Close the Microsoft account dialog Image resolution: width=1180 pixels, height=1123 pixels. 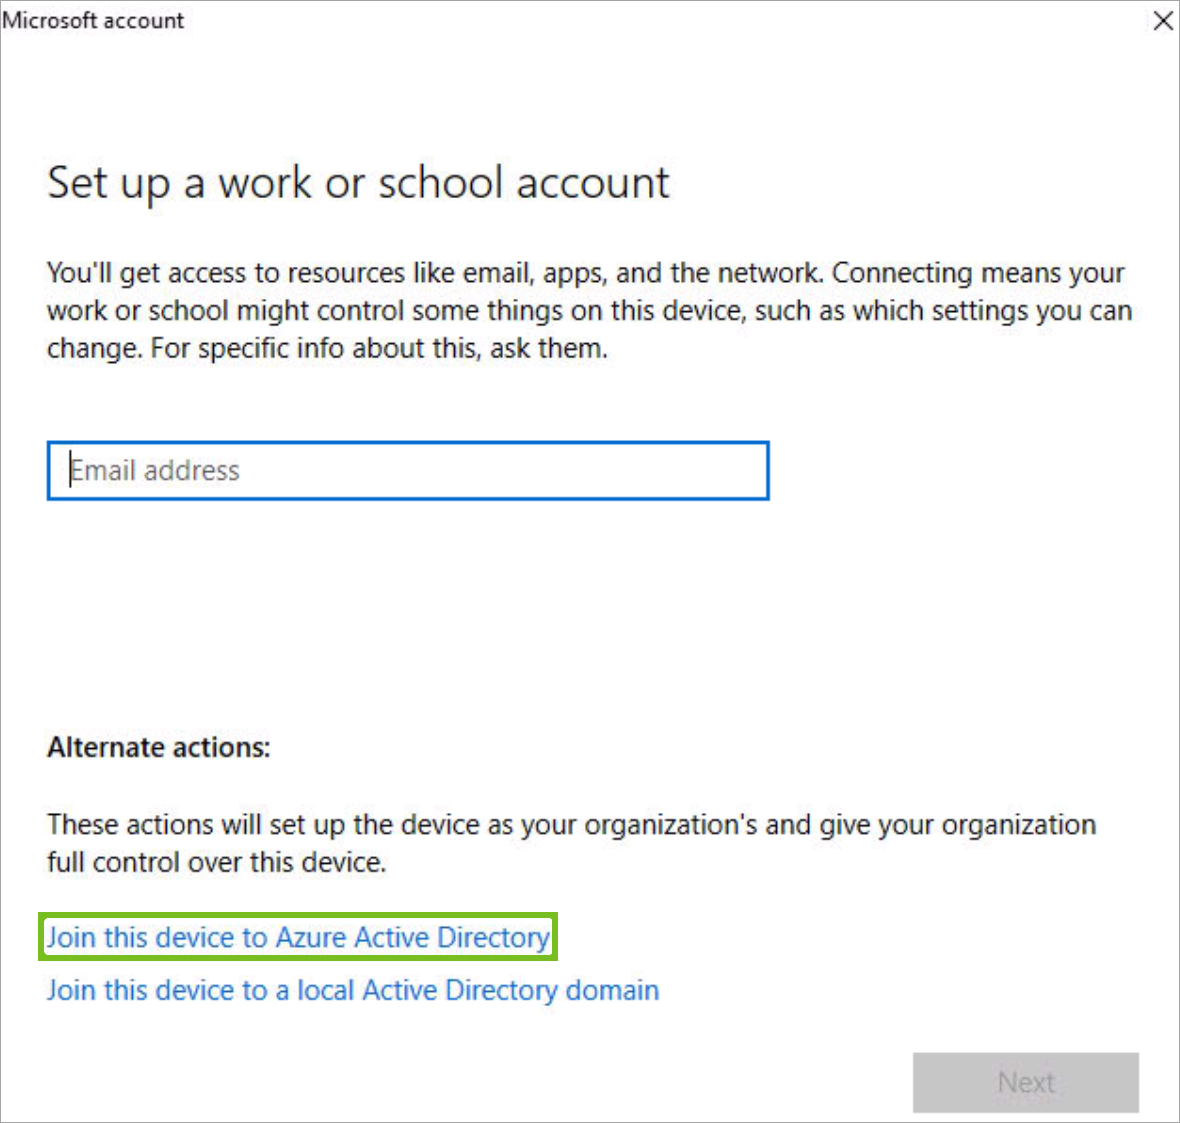[1163, 20]
